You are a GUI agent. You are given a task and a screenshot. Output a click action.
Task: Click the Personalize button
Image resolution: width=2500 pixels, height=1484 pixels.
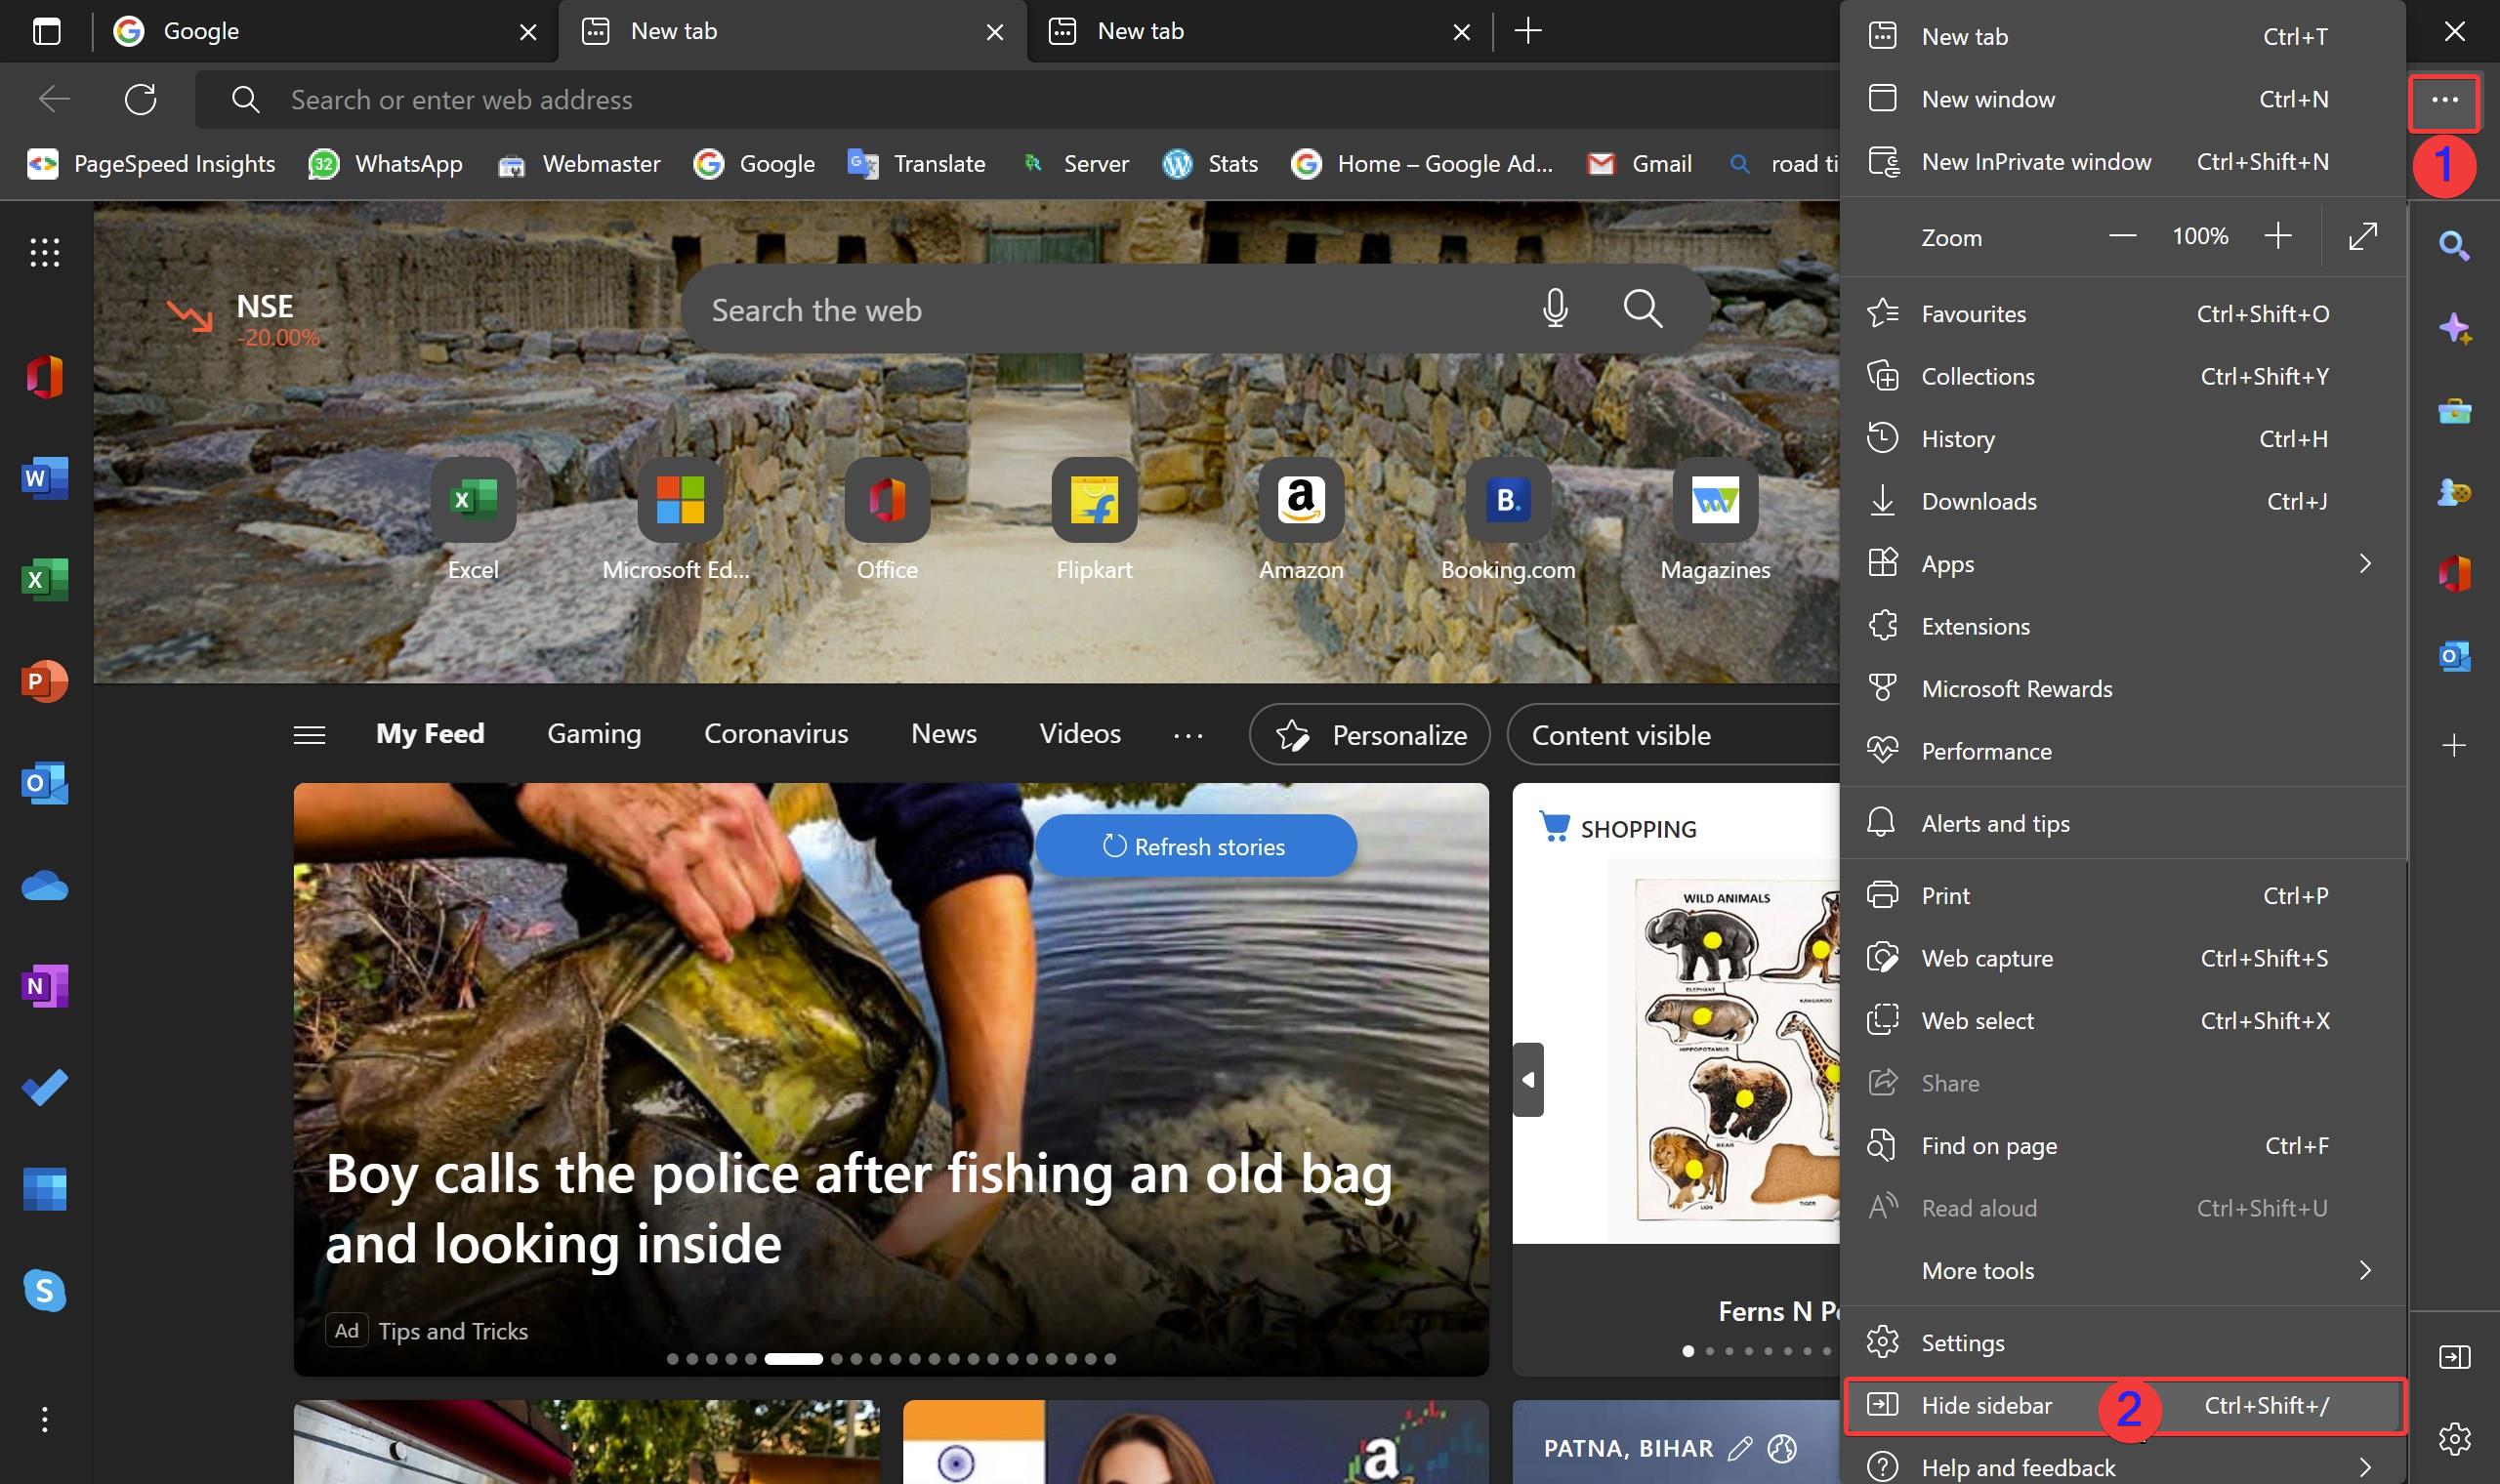pyautogui.click(x=1369, y=735)
